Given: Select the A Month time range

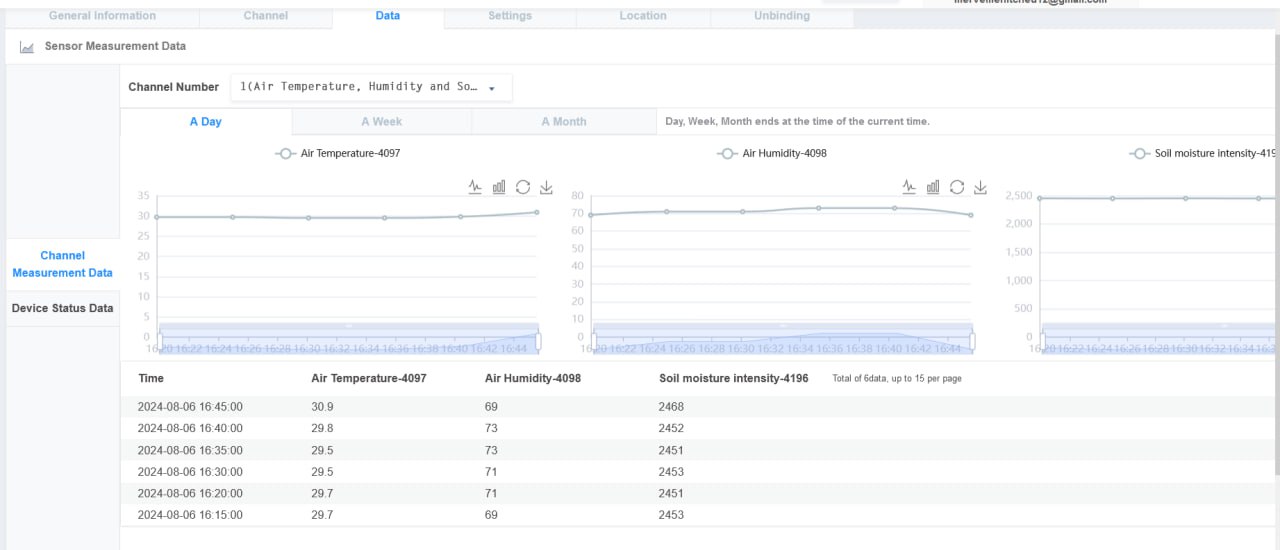Looking at the screenshot, I should [564, 122].
